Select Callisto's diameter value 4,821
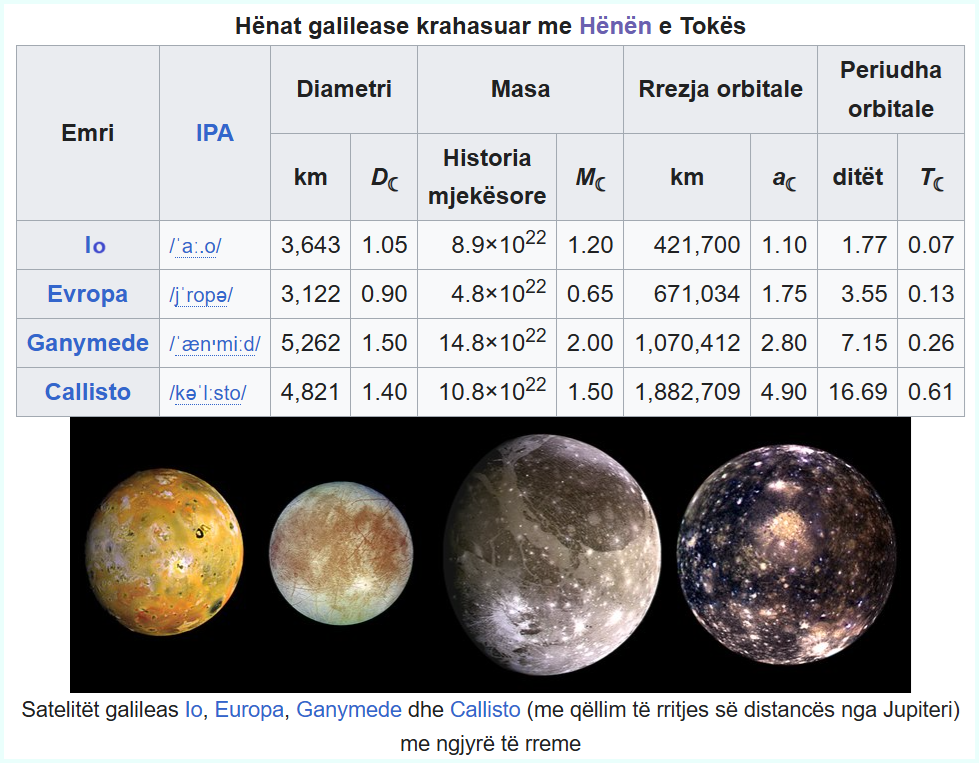Viewport: 979px width, 763px height. click(x=310, y=392)
